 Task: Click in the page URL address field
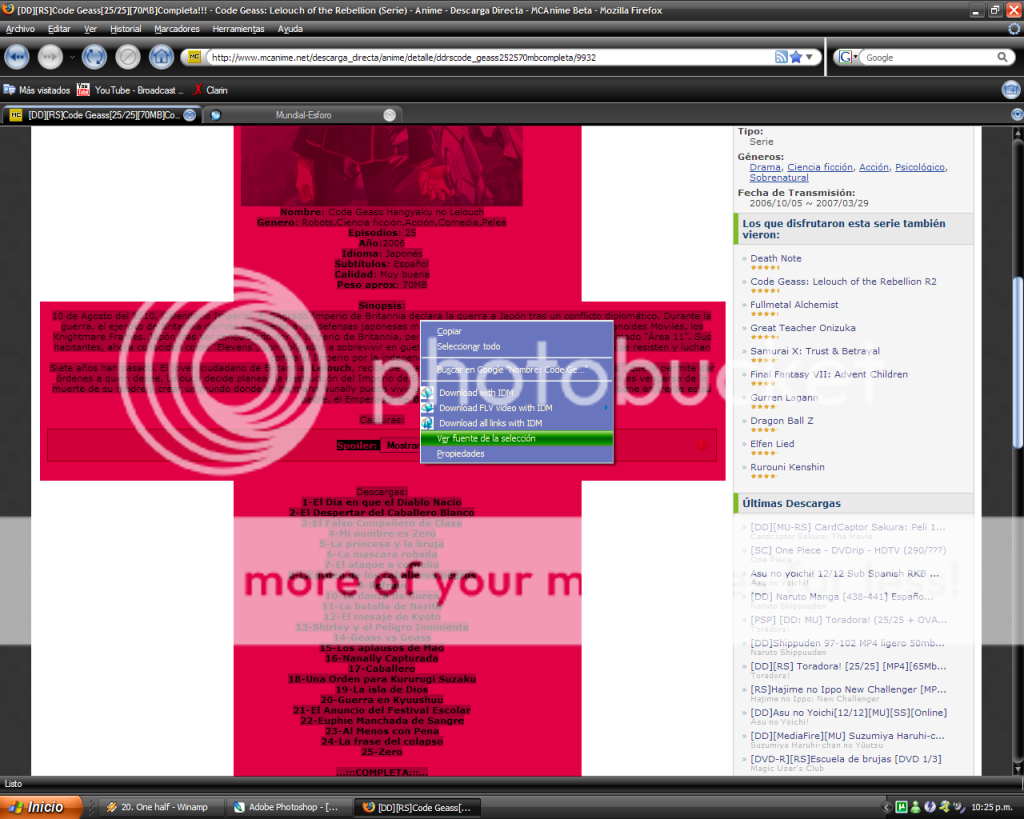click(x=490, y=57)
